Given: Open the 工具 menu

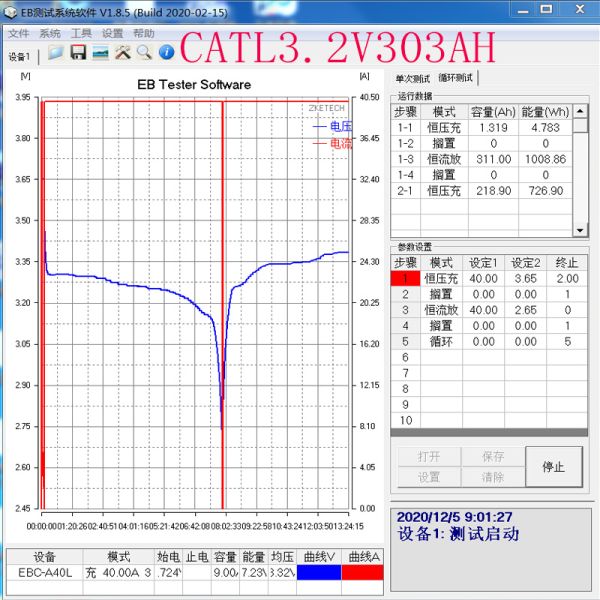Looking at the screenshot, I should pyautogui.click(x=81, y=33).
